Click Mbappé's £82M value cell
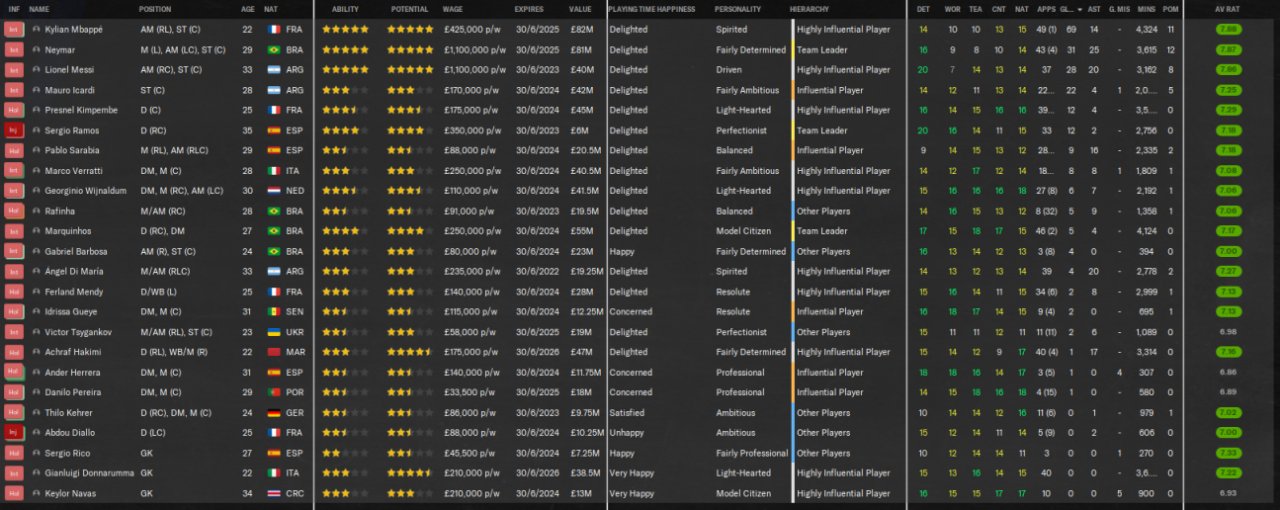1280x510 pixels. pyautogui.click(x=580, y=29)
